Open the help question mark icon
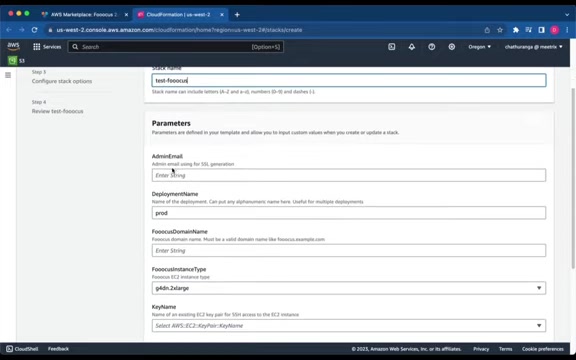Screen dimensions: 576x360 [x=432, y=47]
